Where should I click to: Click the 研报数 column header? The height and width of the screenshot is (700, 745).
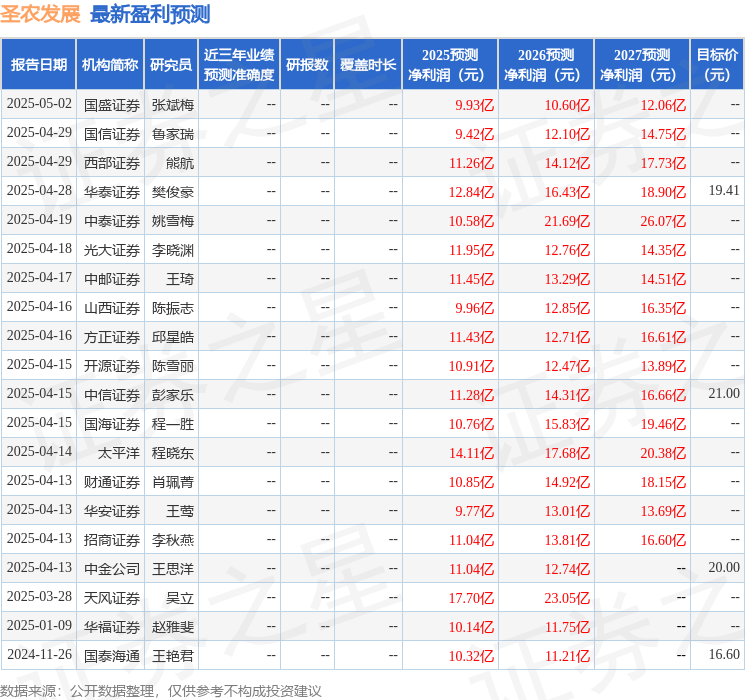coord(306,64)
